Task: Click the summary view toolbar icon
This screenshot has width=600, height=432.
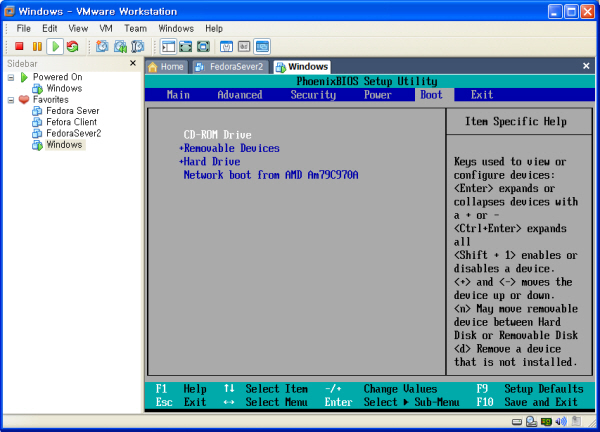Action: tap(227, 47)
